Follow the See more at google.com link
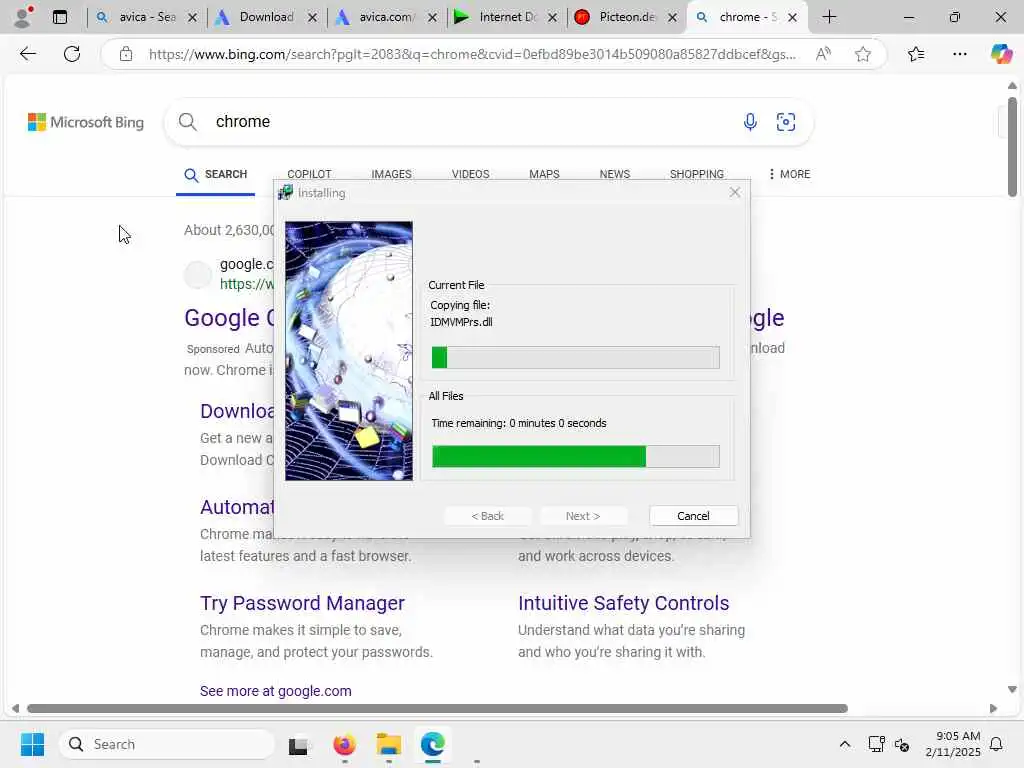 [x=276, y=691]
